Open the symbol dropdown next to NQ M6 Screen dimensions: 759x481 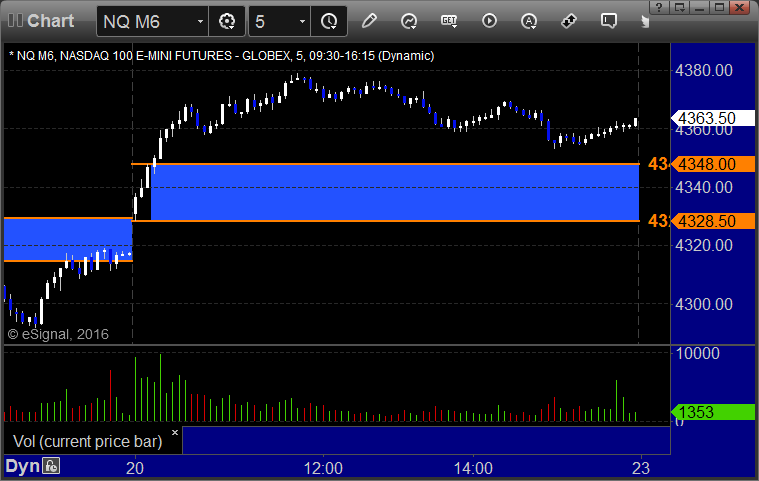click(200, 22)
